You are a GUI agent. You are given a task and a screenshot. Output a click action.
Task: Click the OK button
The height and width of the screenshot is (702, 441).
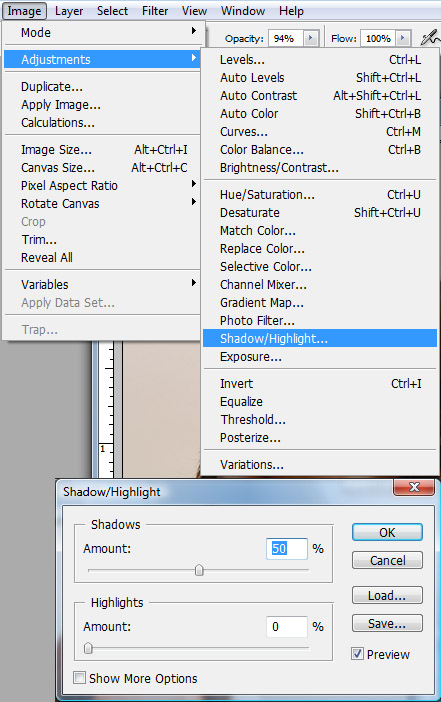[x=387, y=532]
